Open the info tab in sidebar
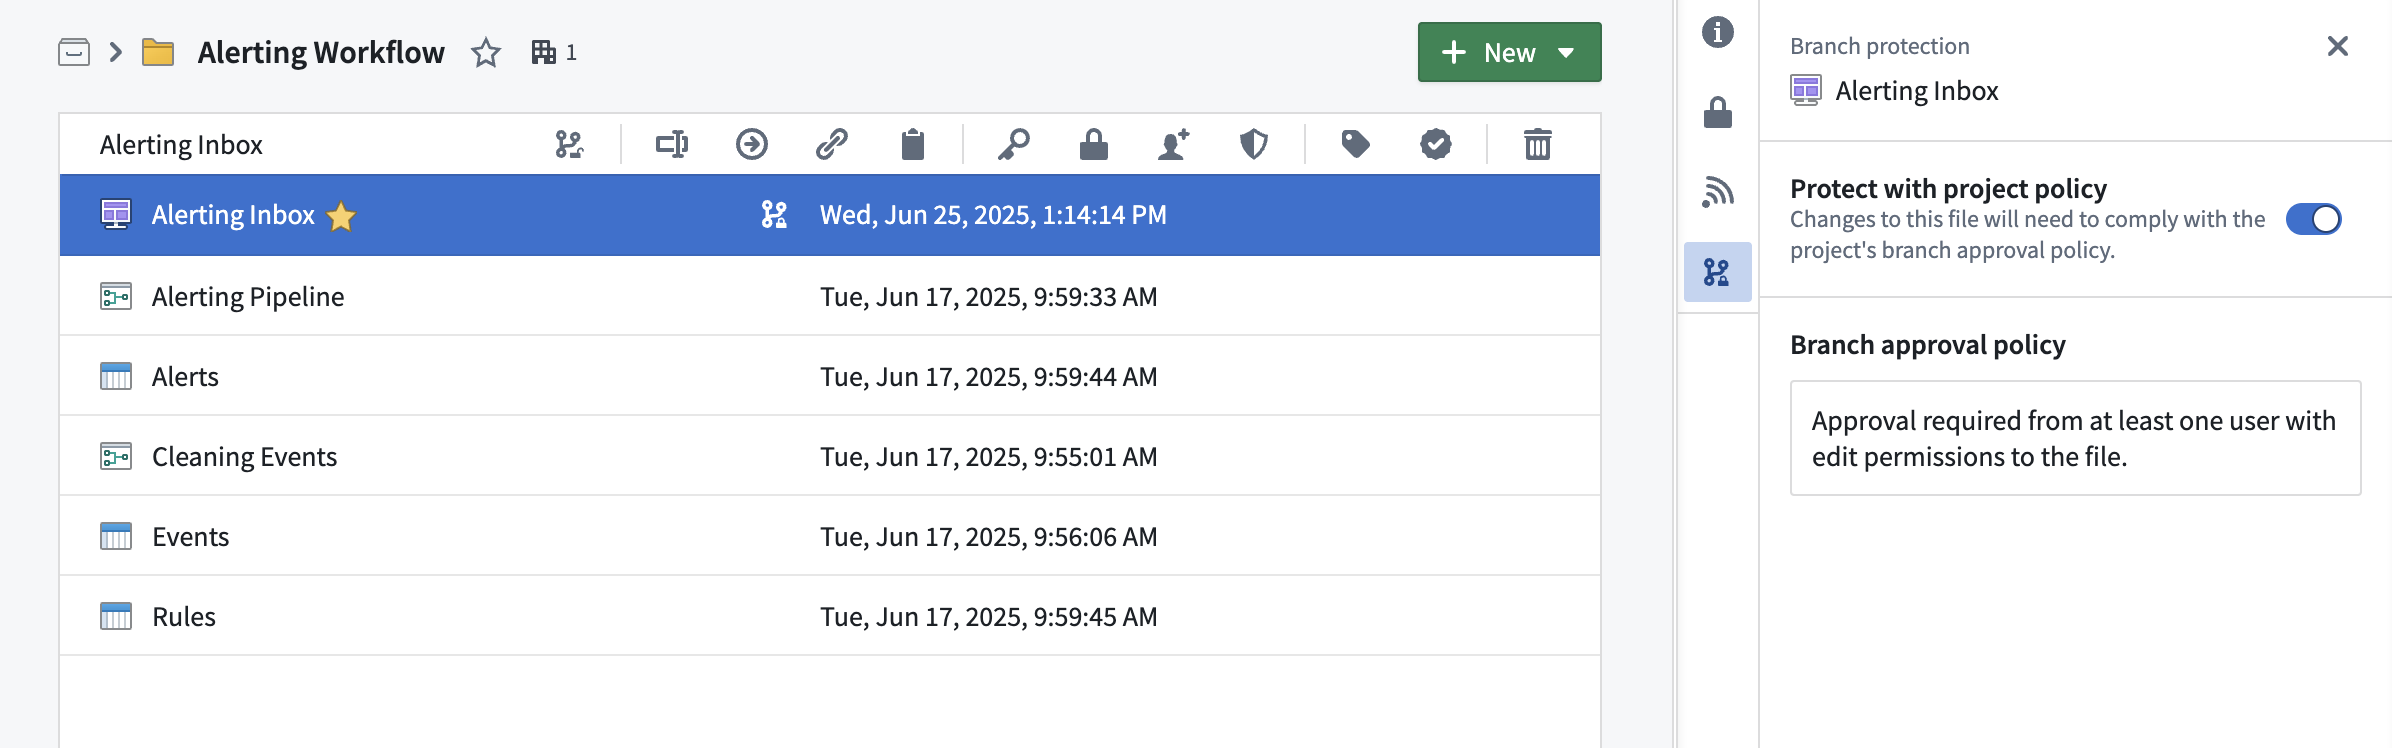This screenshot has width=2392, height=748. [1717, 33]
